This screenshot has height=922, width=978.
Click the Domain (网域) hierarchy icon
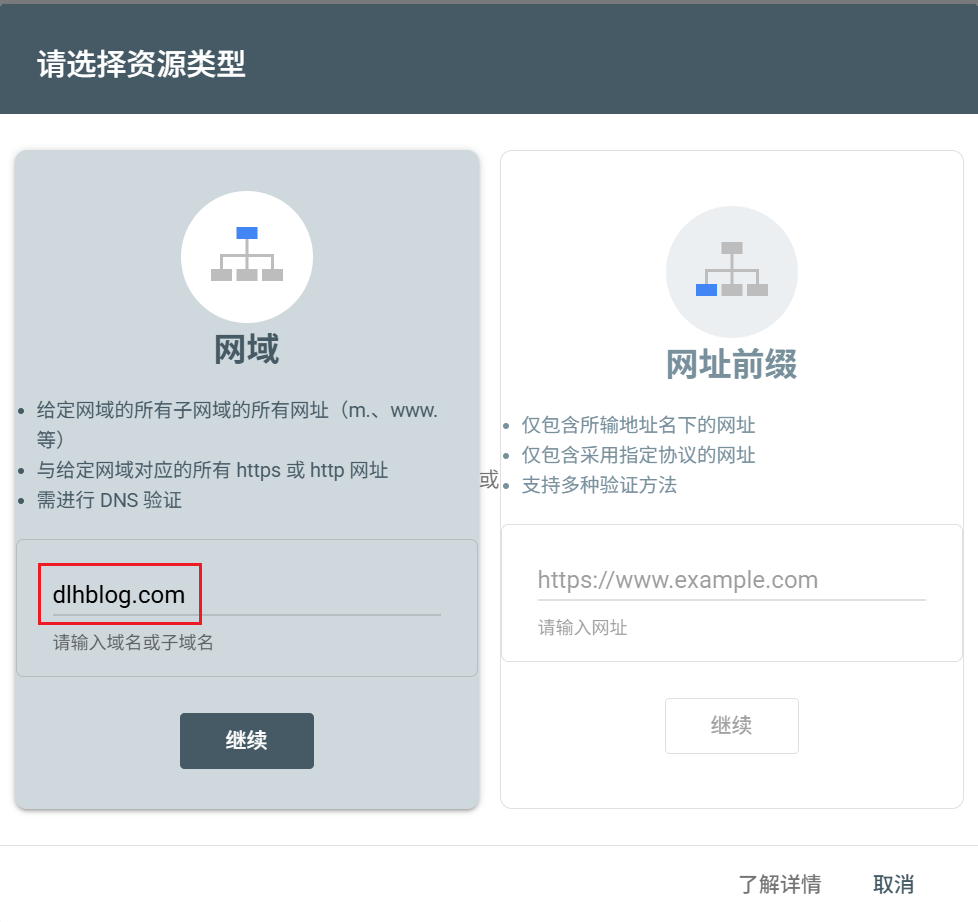pyautogui.click(x=247, y=256)
